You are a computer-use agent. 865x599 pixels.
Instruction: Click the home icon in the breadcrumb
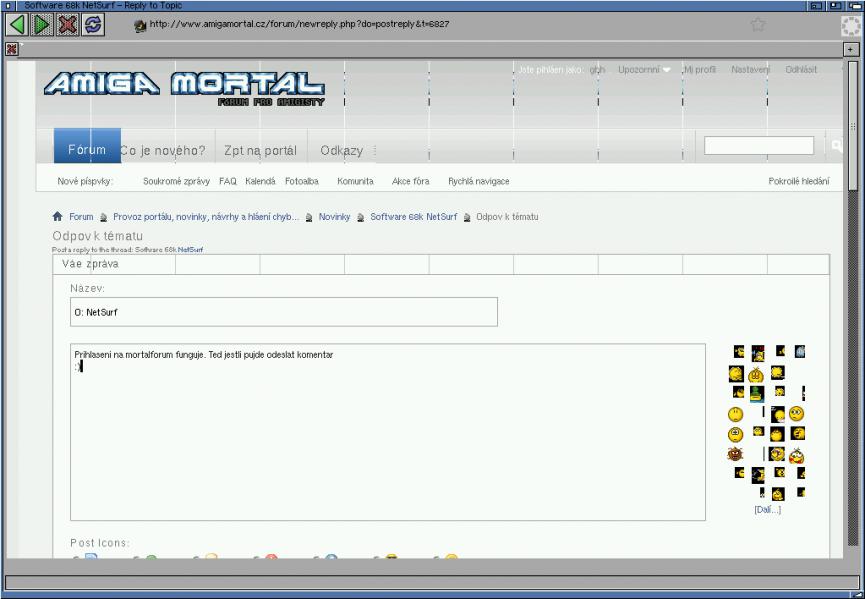click(x=57, y=216)
